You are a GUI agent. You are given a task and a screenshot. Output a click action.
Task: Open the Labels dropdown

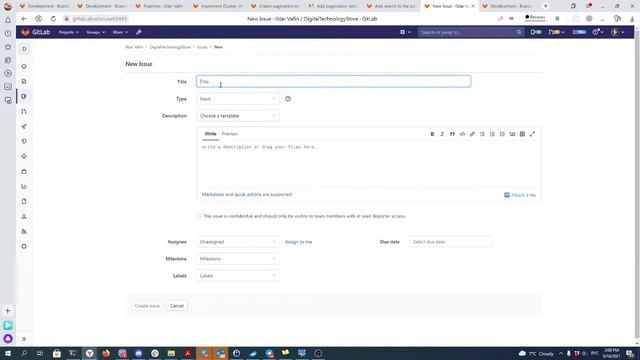click(x=238, y=276)
